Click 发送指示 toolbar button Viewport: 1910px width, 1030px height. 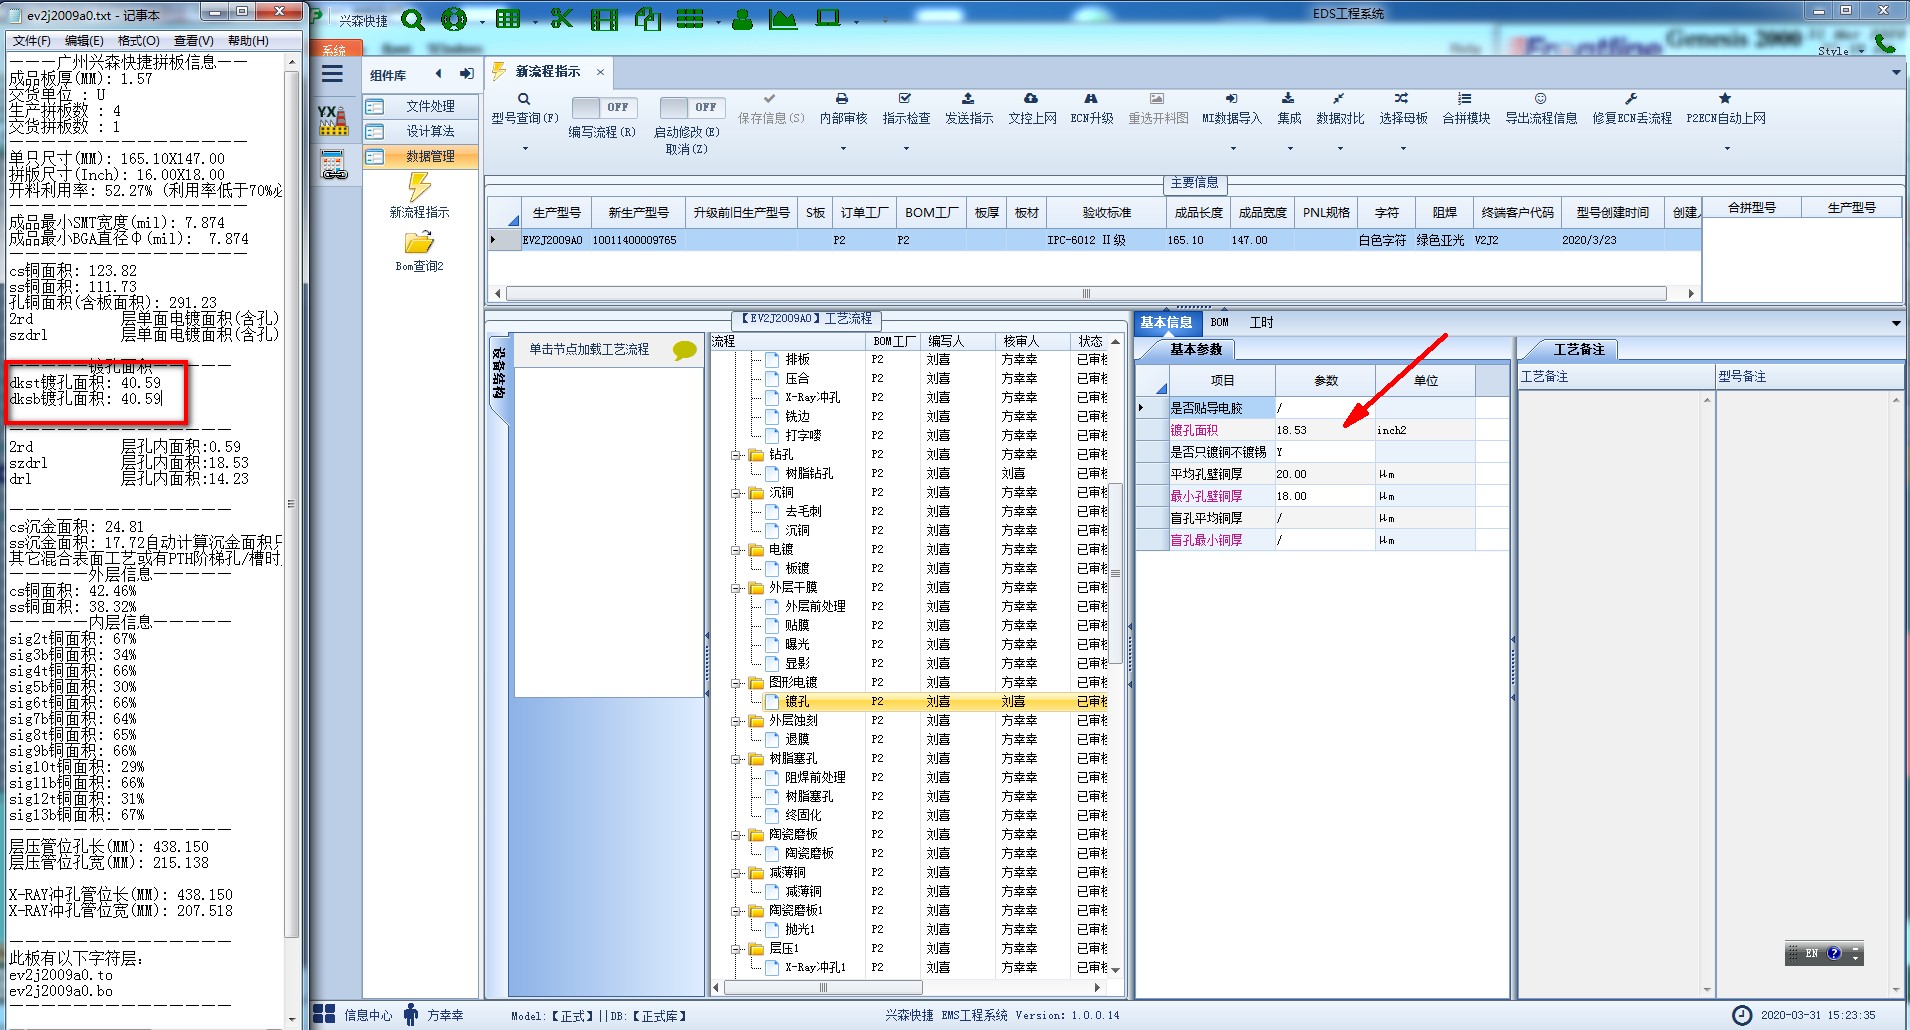[x=969, y=109]
